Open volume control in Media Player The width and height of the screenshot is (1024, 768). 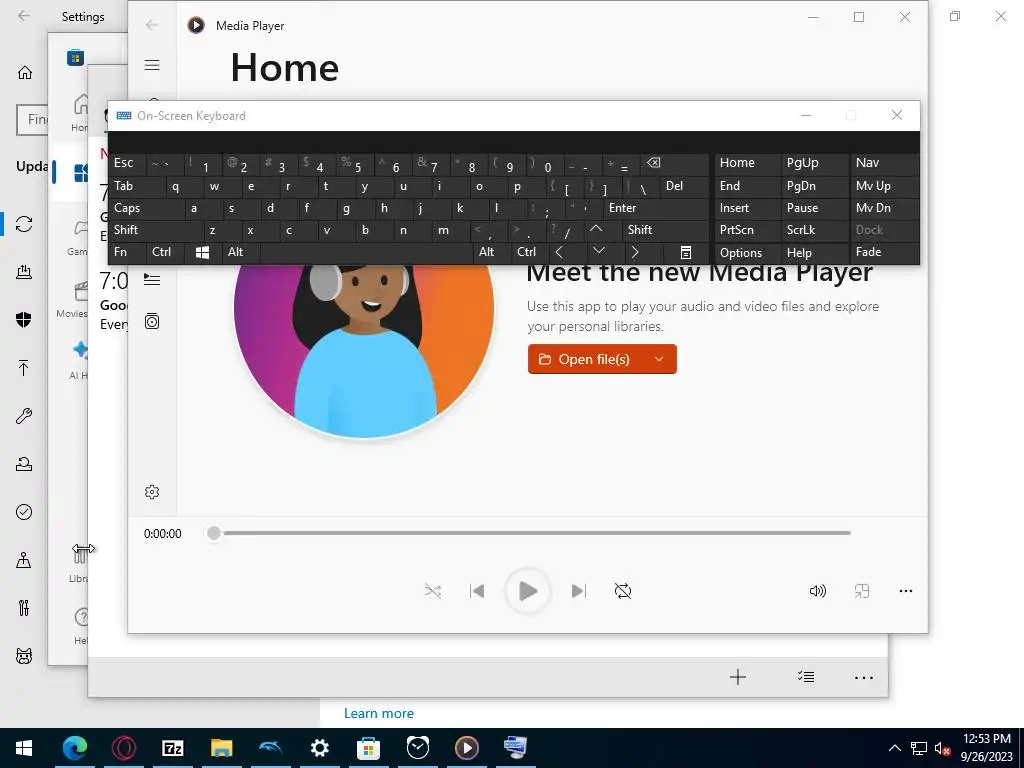coord(818,592)
